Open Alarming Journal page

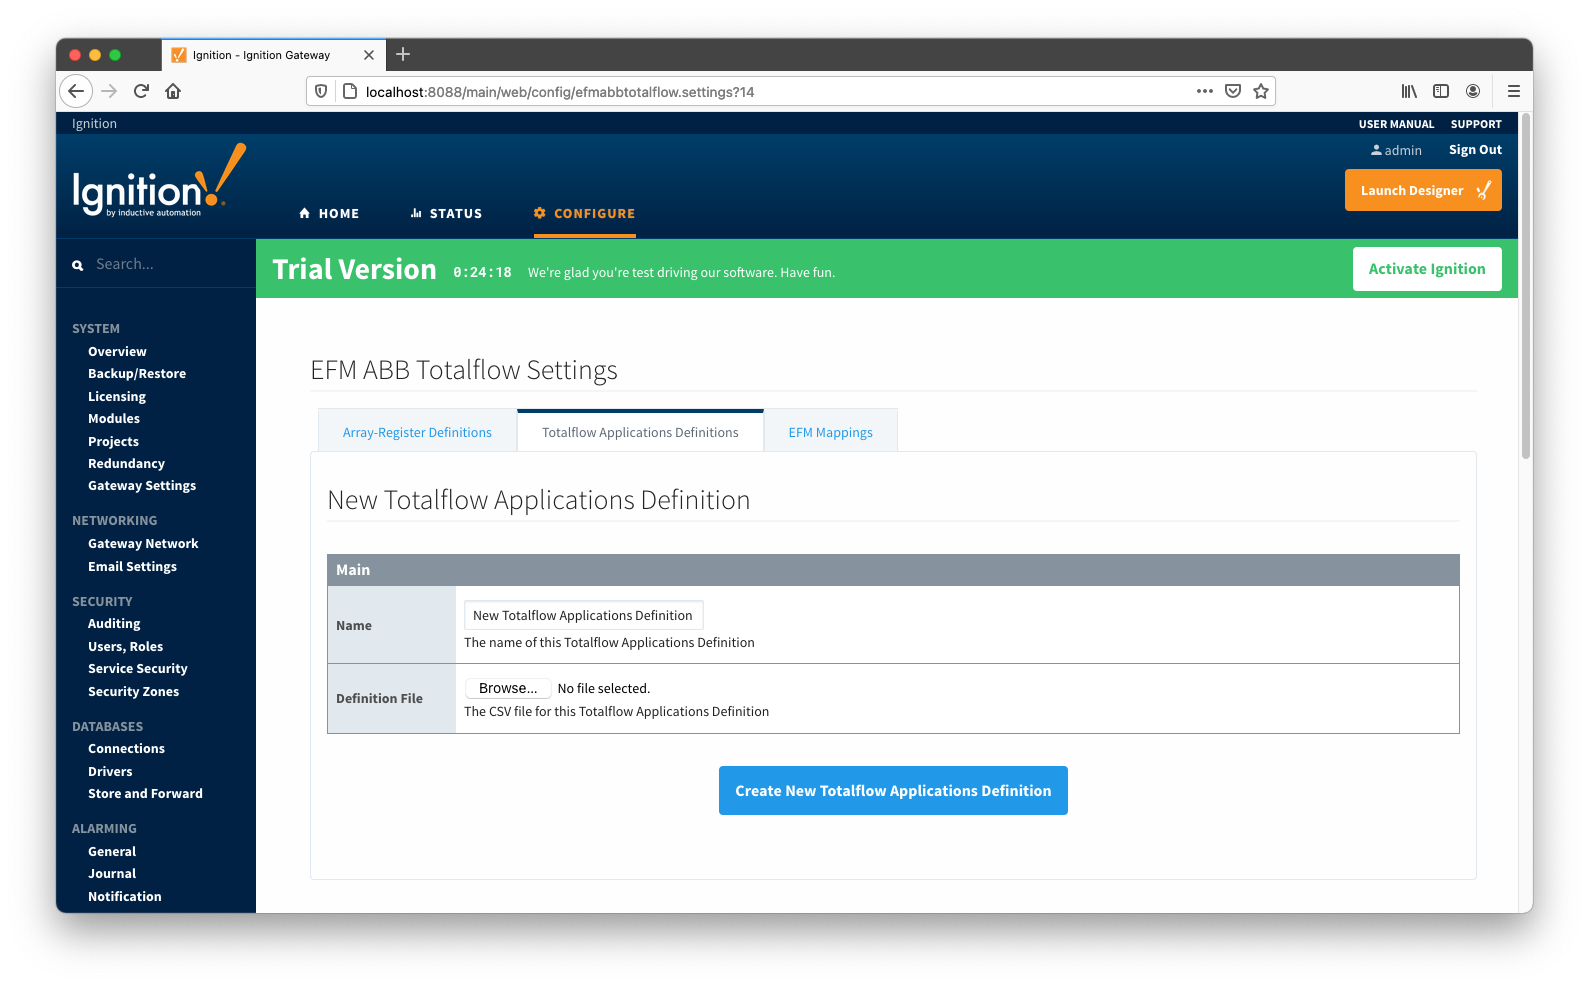coord(112,874)
